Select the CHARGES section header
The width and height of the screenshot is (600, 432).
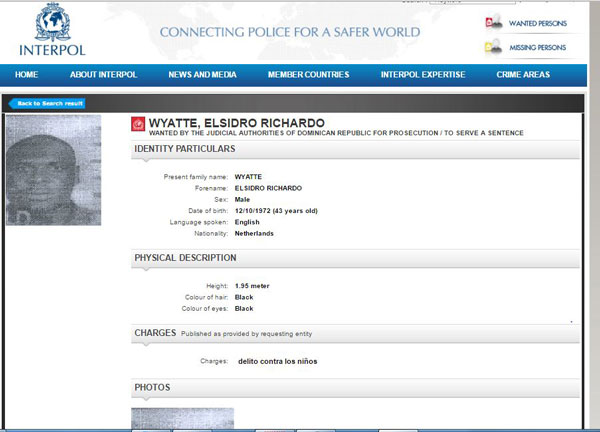click(355, 333)
